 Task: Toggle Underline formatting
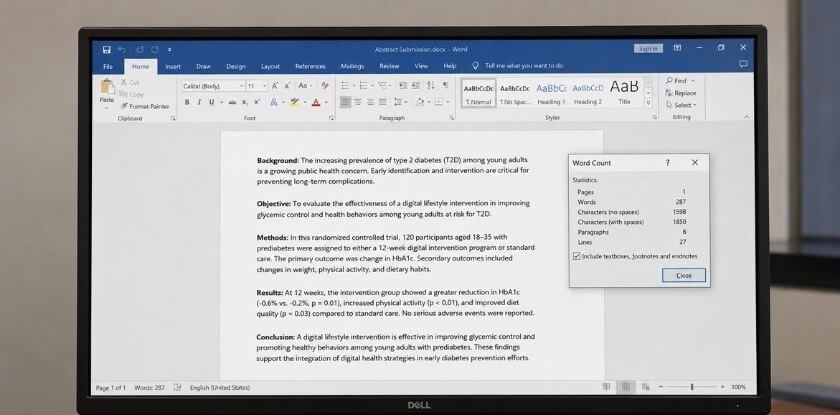212,102
